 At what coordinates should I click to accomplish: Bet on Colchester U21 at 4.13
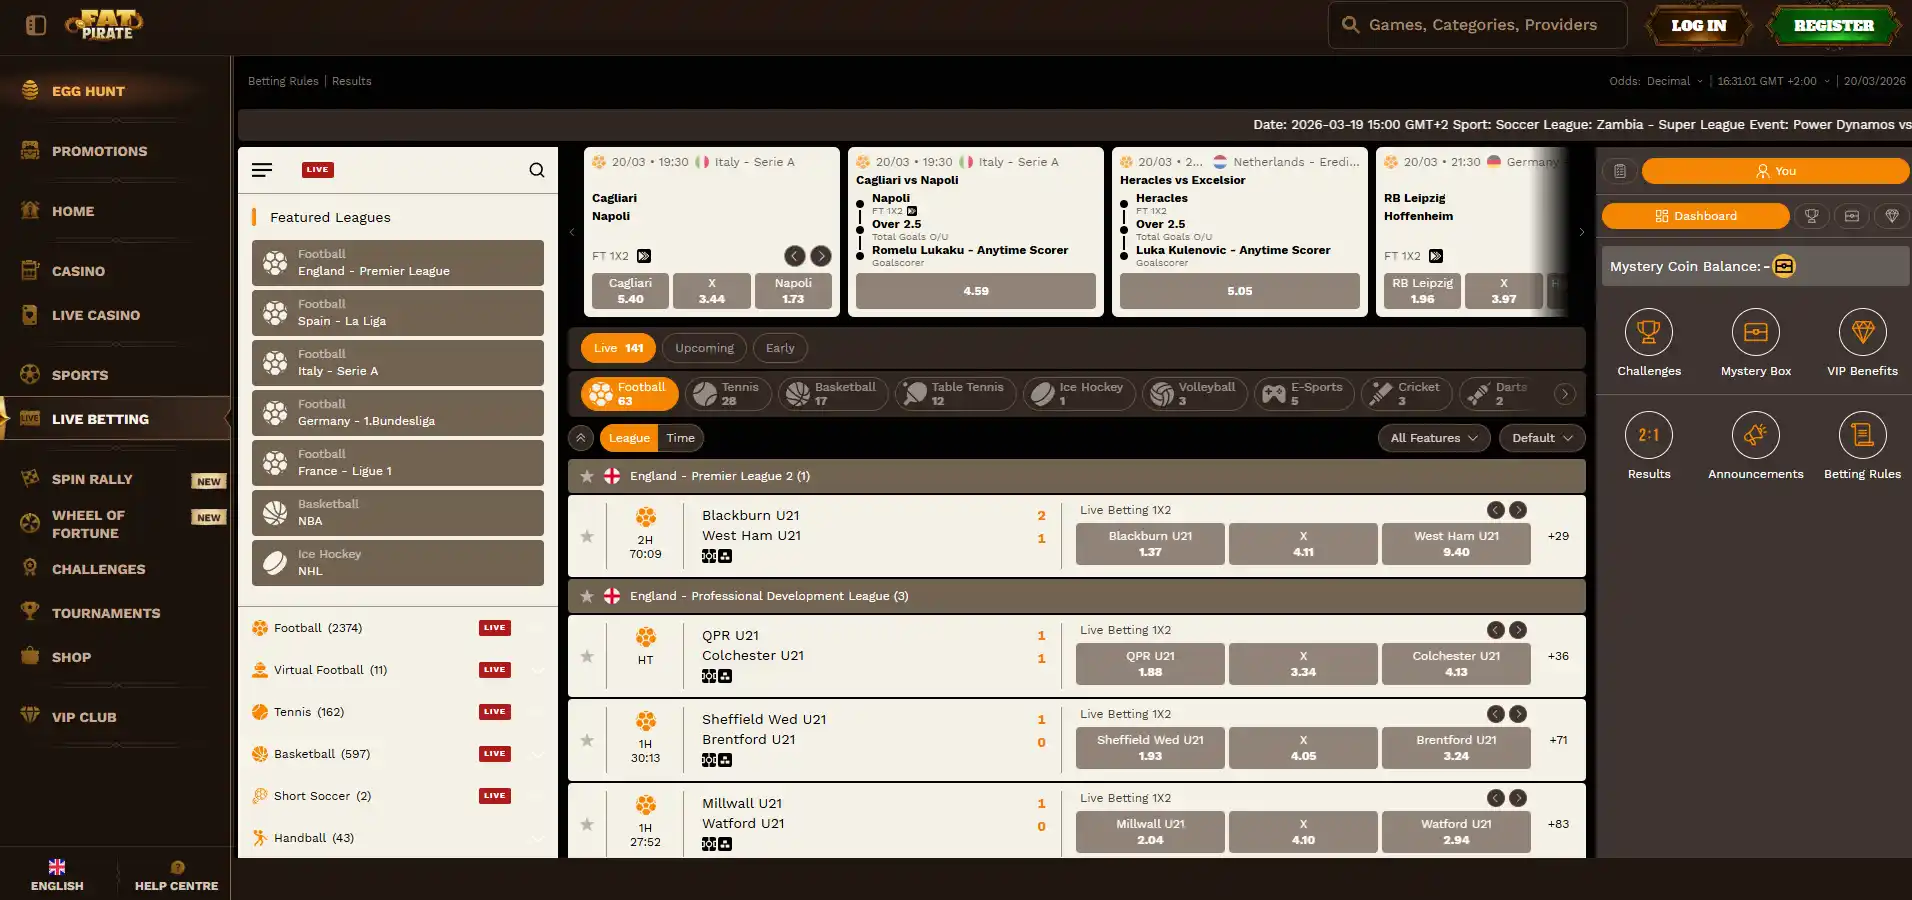(x=1456, y=664)
